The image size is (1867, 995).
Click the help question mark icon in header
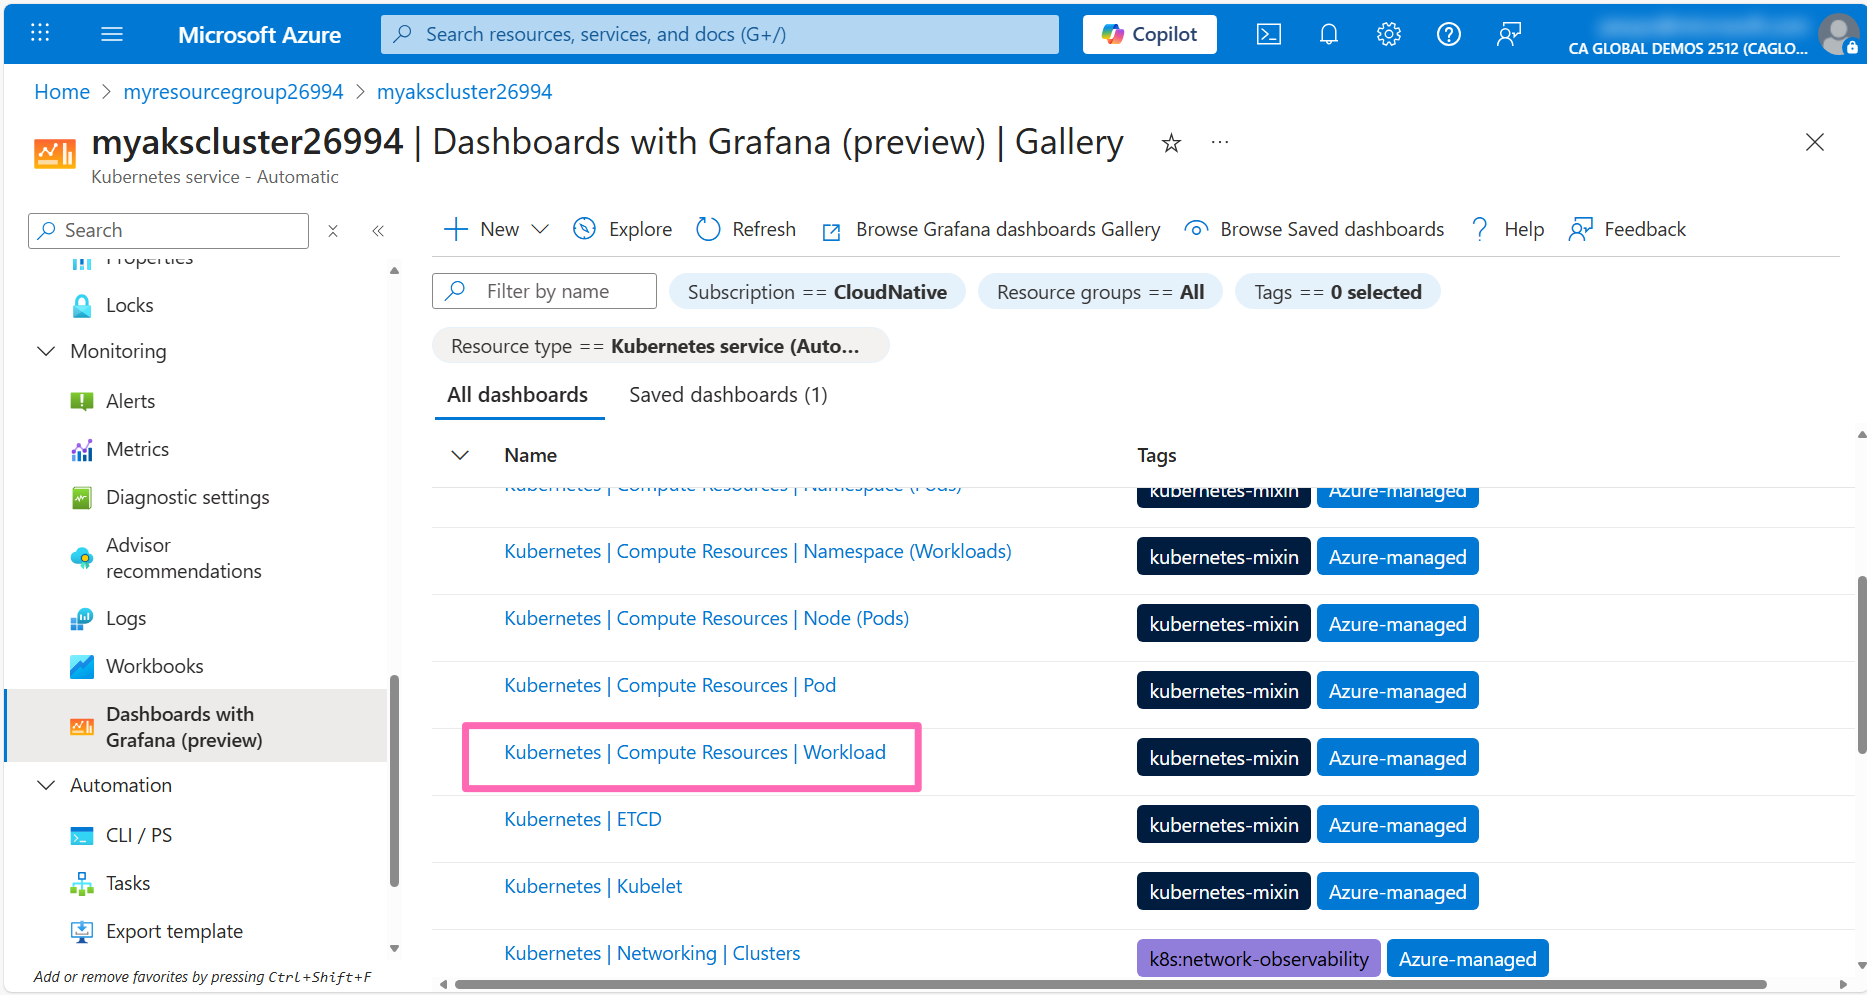(1448, 34)
